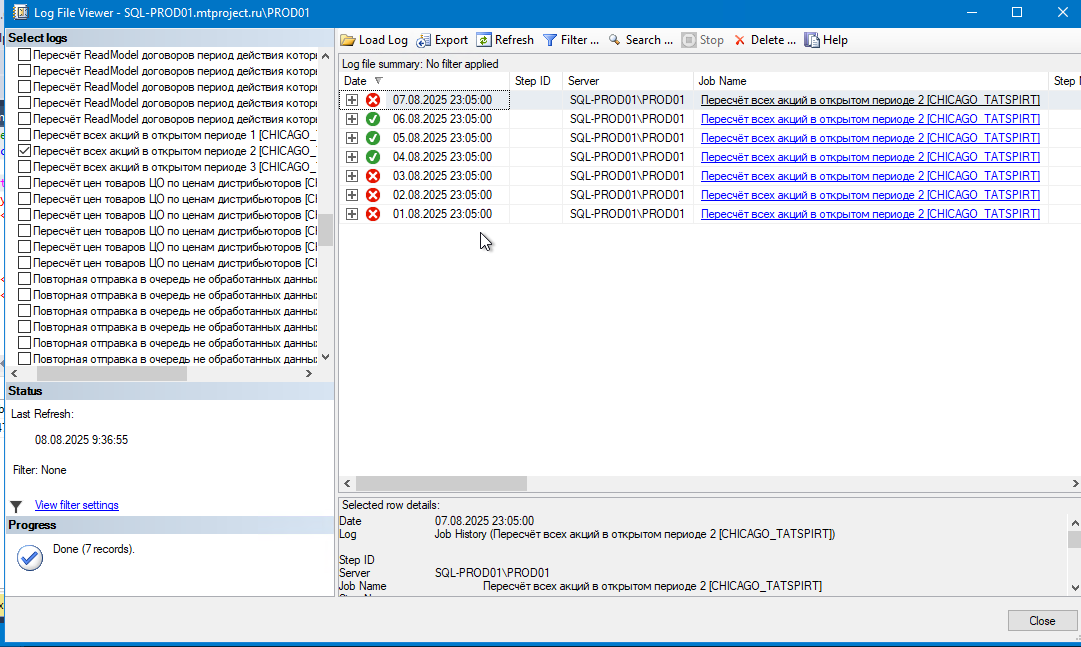
Task: Click the Progress panel header
Action: [170, 525]
